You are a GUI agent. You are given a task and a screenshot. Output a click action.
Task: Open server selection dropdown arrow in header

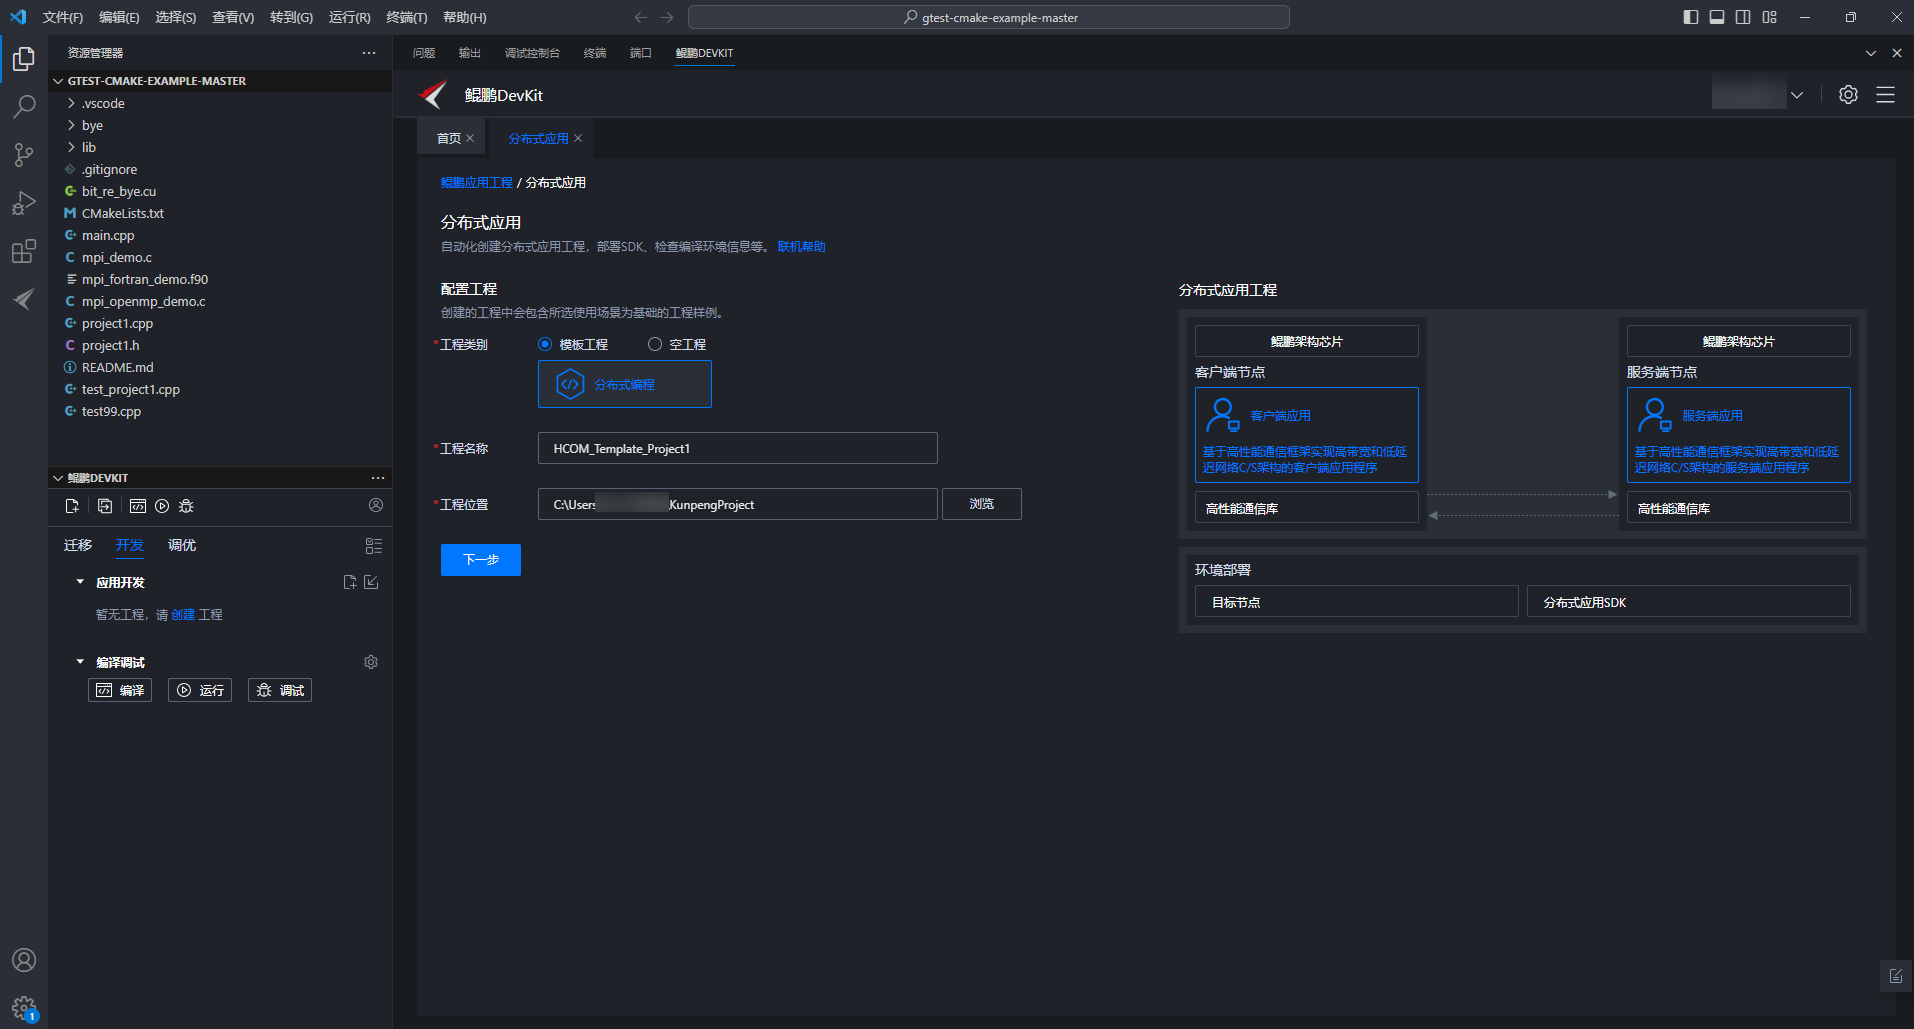(x=1797, y=95)
